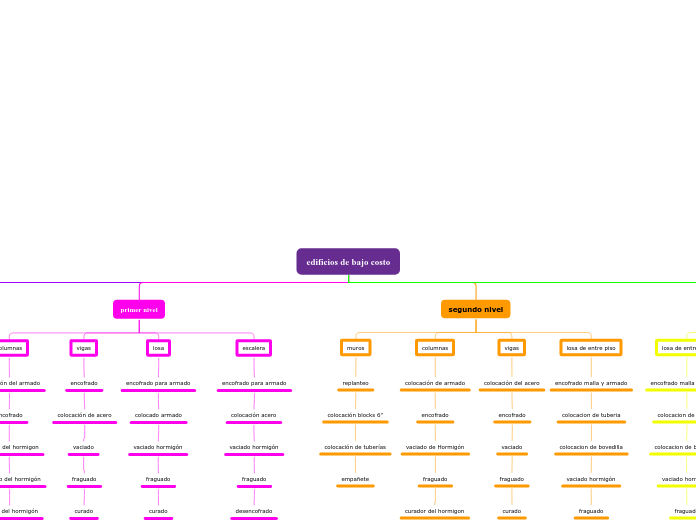Select the root node 'edificios de bajo costo'

[x=348, y=262]
